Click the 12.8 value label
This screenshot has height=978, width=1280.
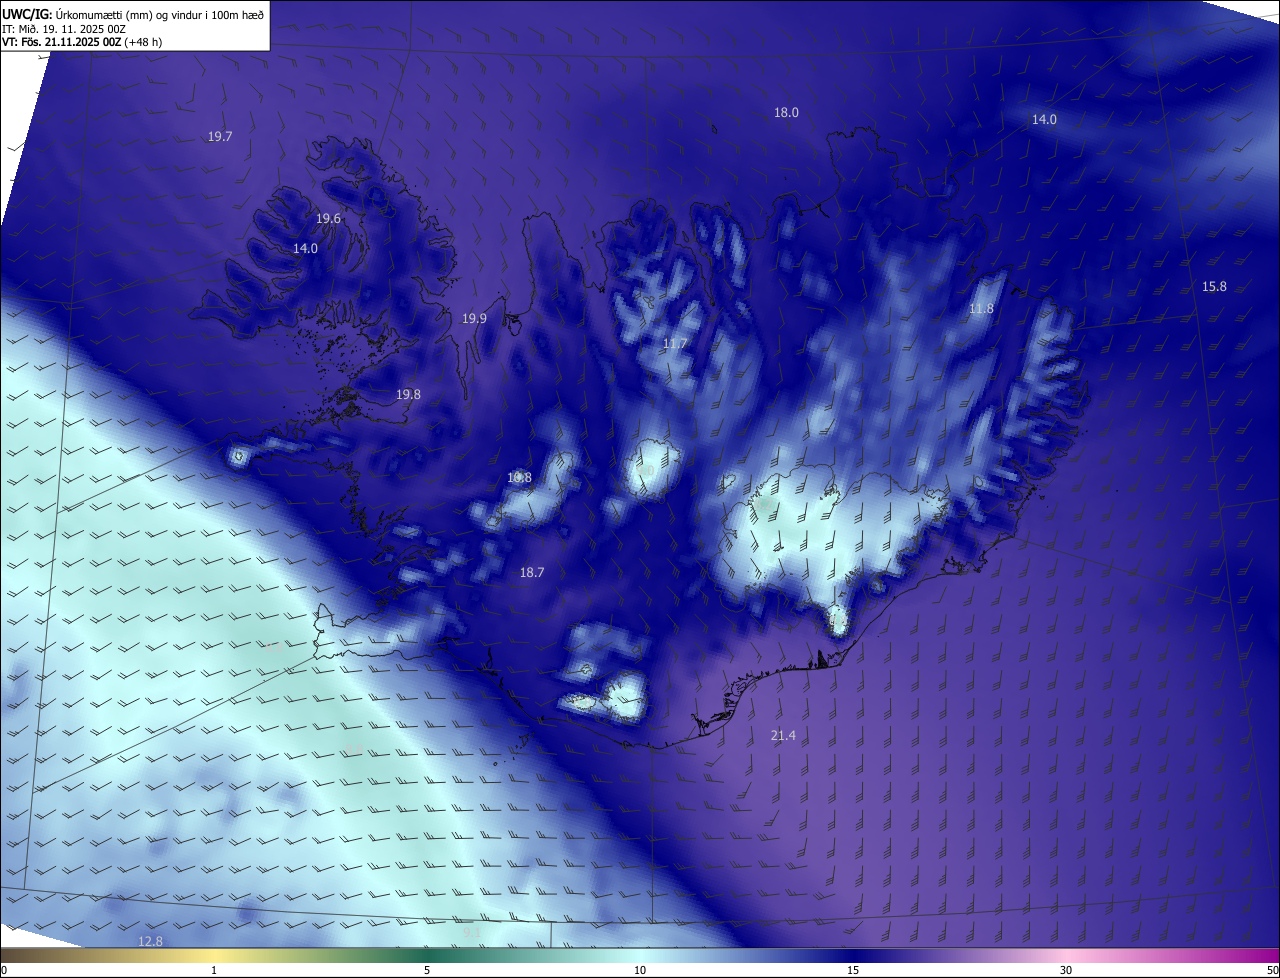click(150, 941)
